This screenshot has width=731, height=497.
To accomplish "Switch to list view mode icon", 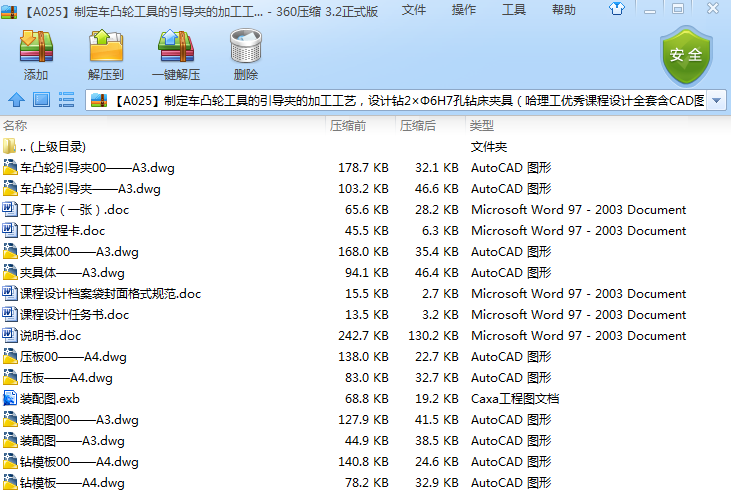I will click(66, 99).
